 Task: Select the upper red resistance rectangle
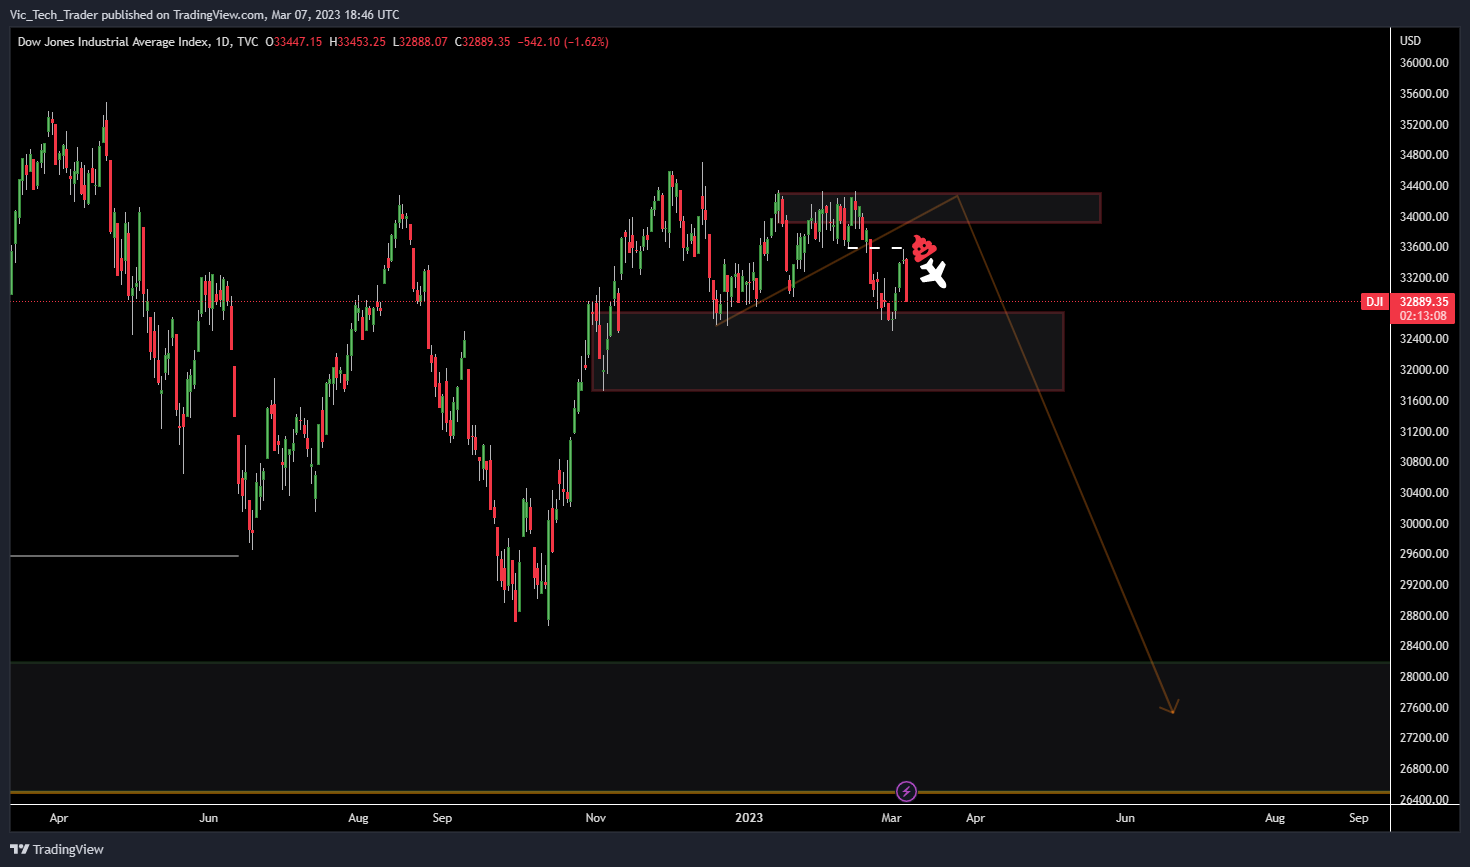[940, 208]
